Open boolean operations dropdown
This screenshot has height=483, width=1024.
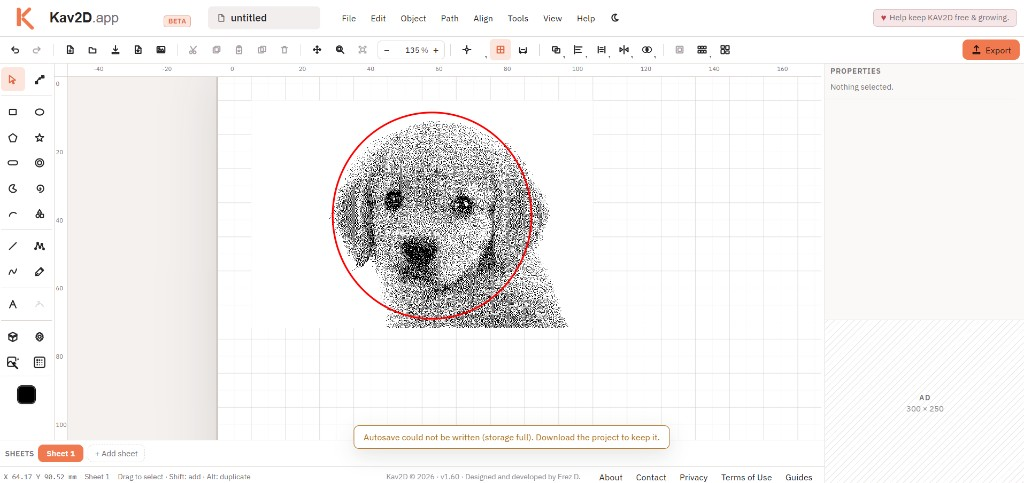pyautogui.click(x=556, y=50)
